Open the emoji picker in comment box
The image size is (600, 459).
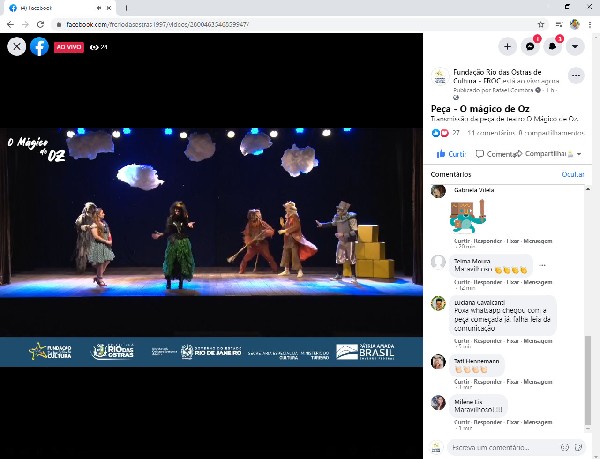click(x=565, y=447)
